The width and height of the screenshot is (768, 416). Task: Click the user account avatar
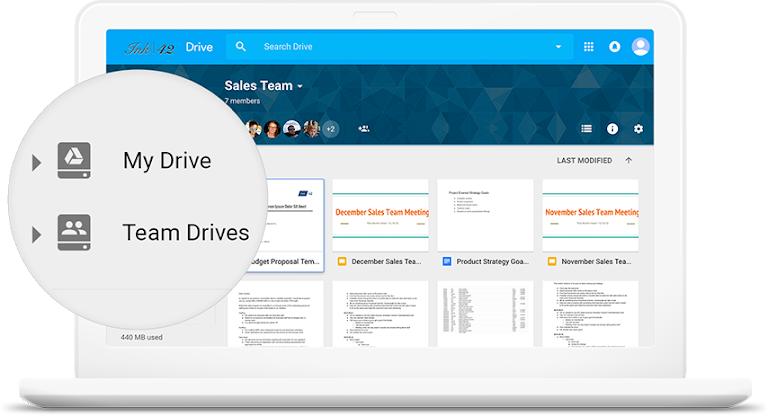(641, 47)
